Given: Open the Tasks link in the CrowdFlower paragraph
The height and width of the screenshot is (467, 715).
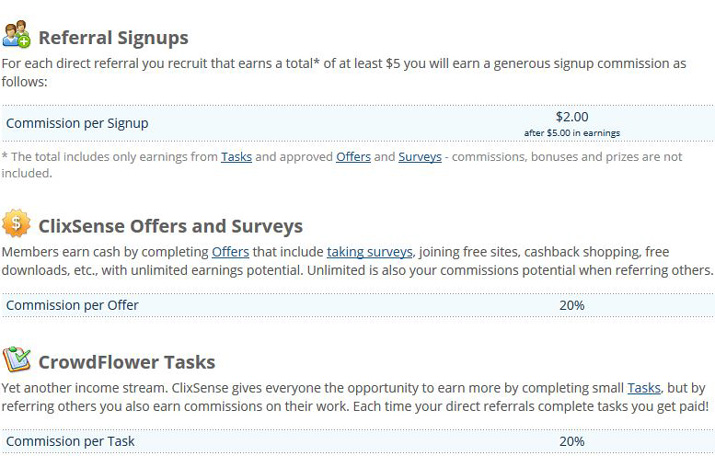Looking at the screenshot, I should coord(644,388).
